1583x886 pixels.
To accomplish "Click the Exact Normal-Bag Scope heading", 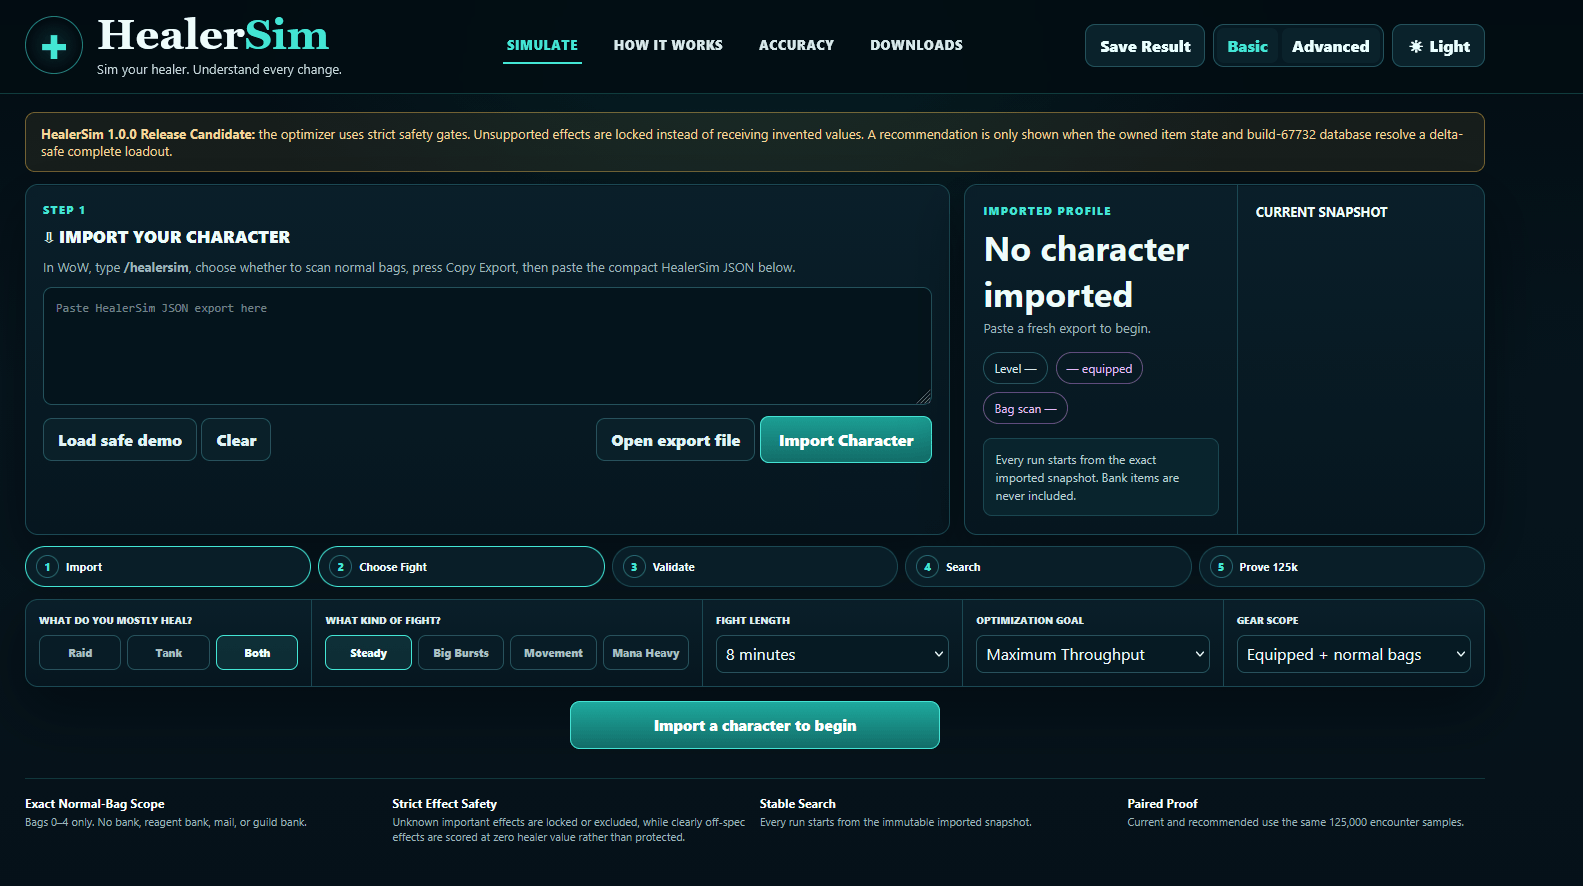I will coord(95,804).
